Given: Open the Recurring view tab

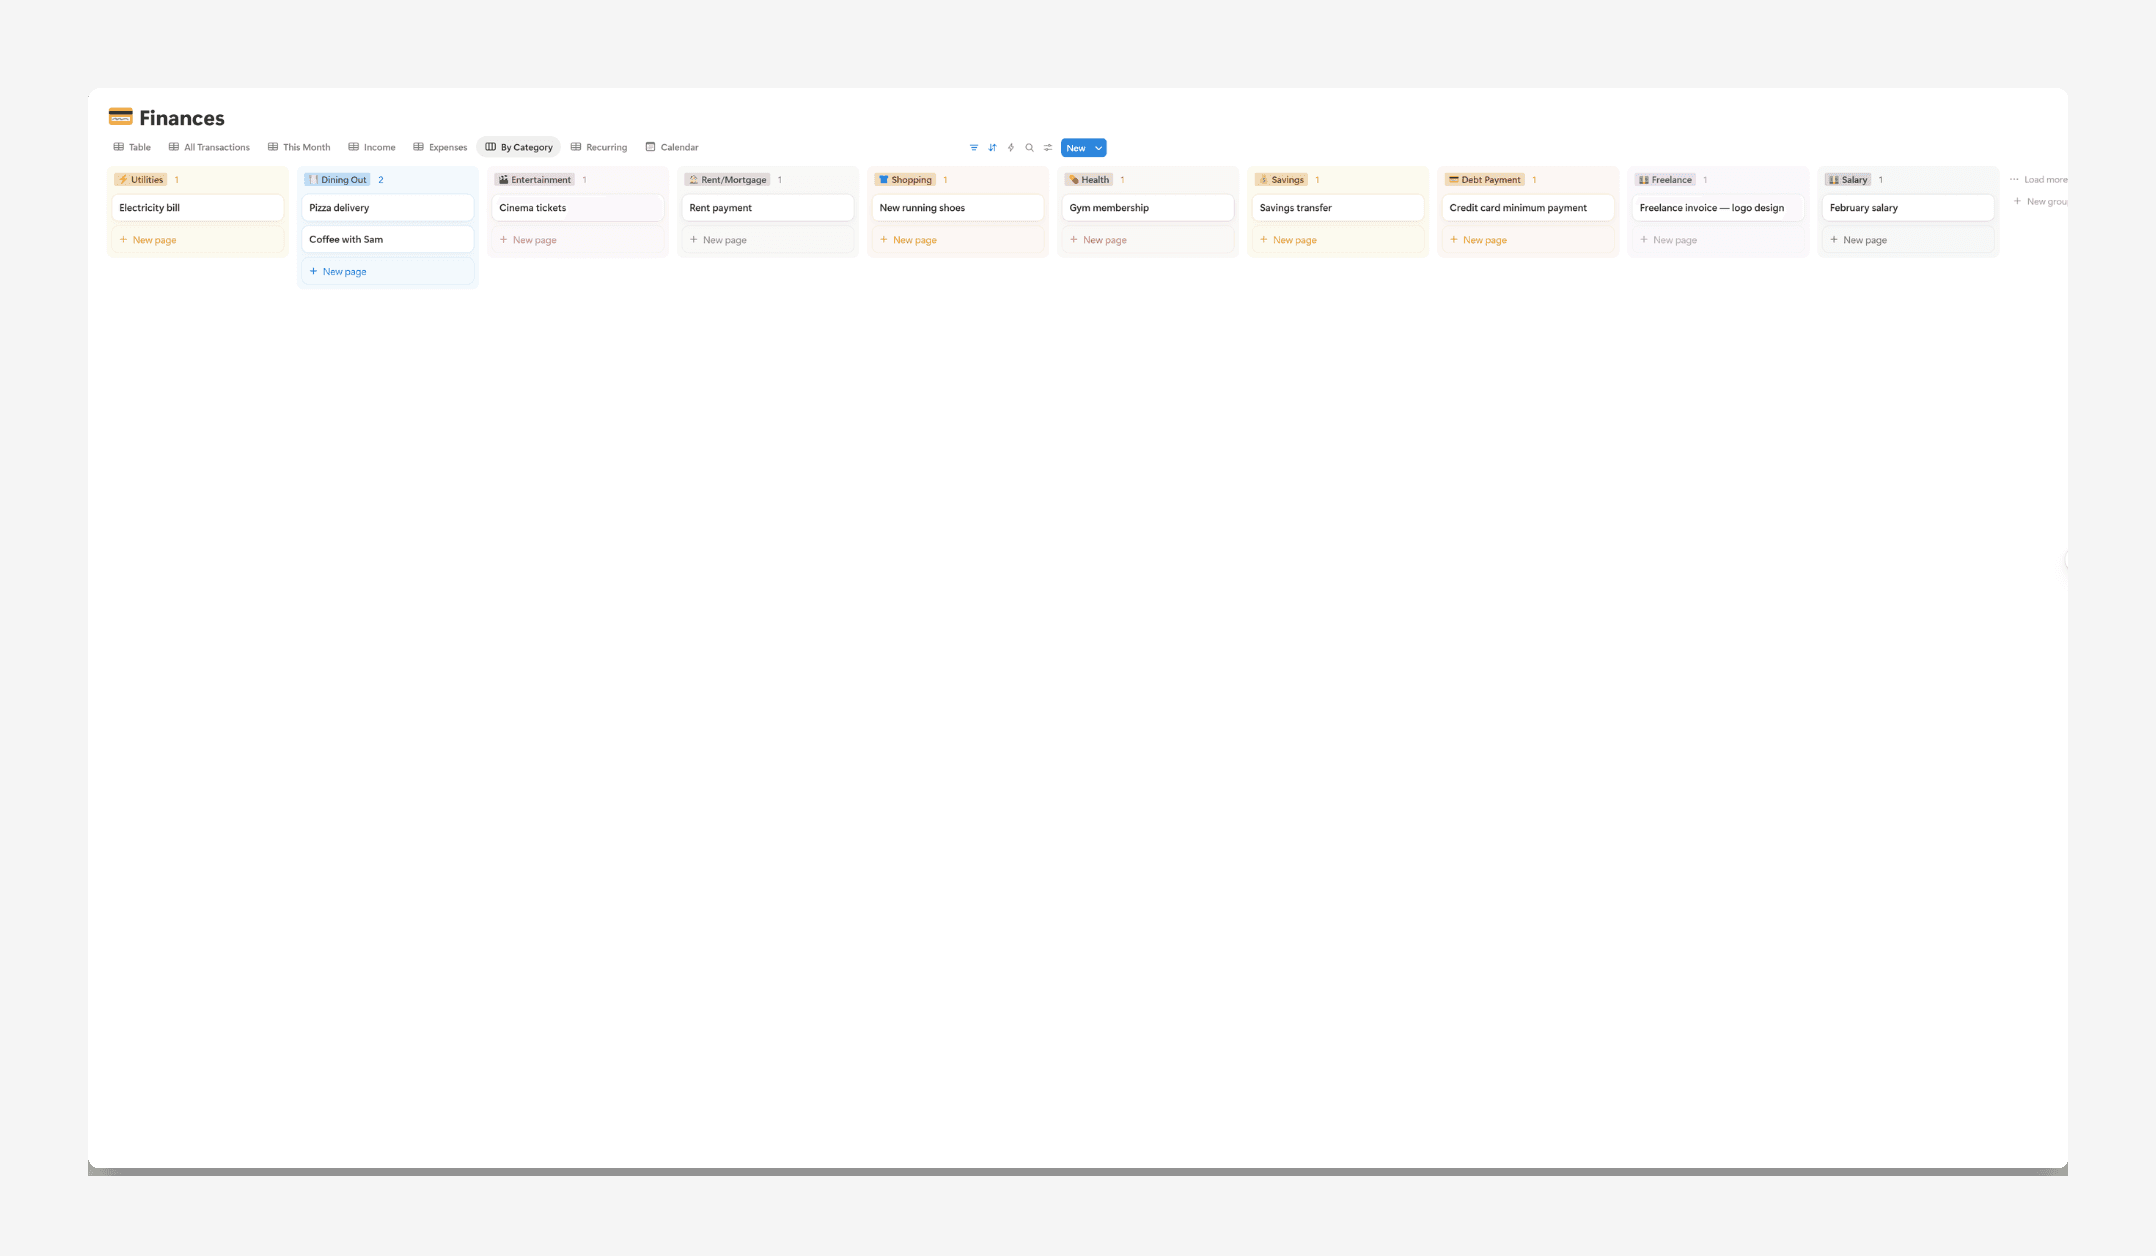Looking at the screenshot, I should tap(599, 147).
